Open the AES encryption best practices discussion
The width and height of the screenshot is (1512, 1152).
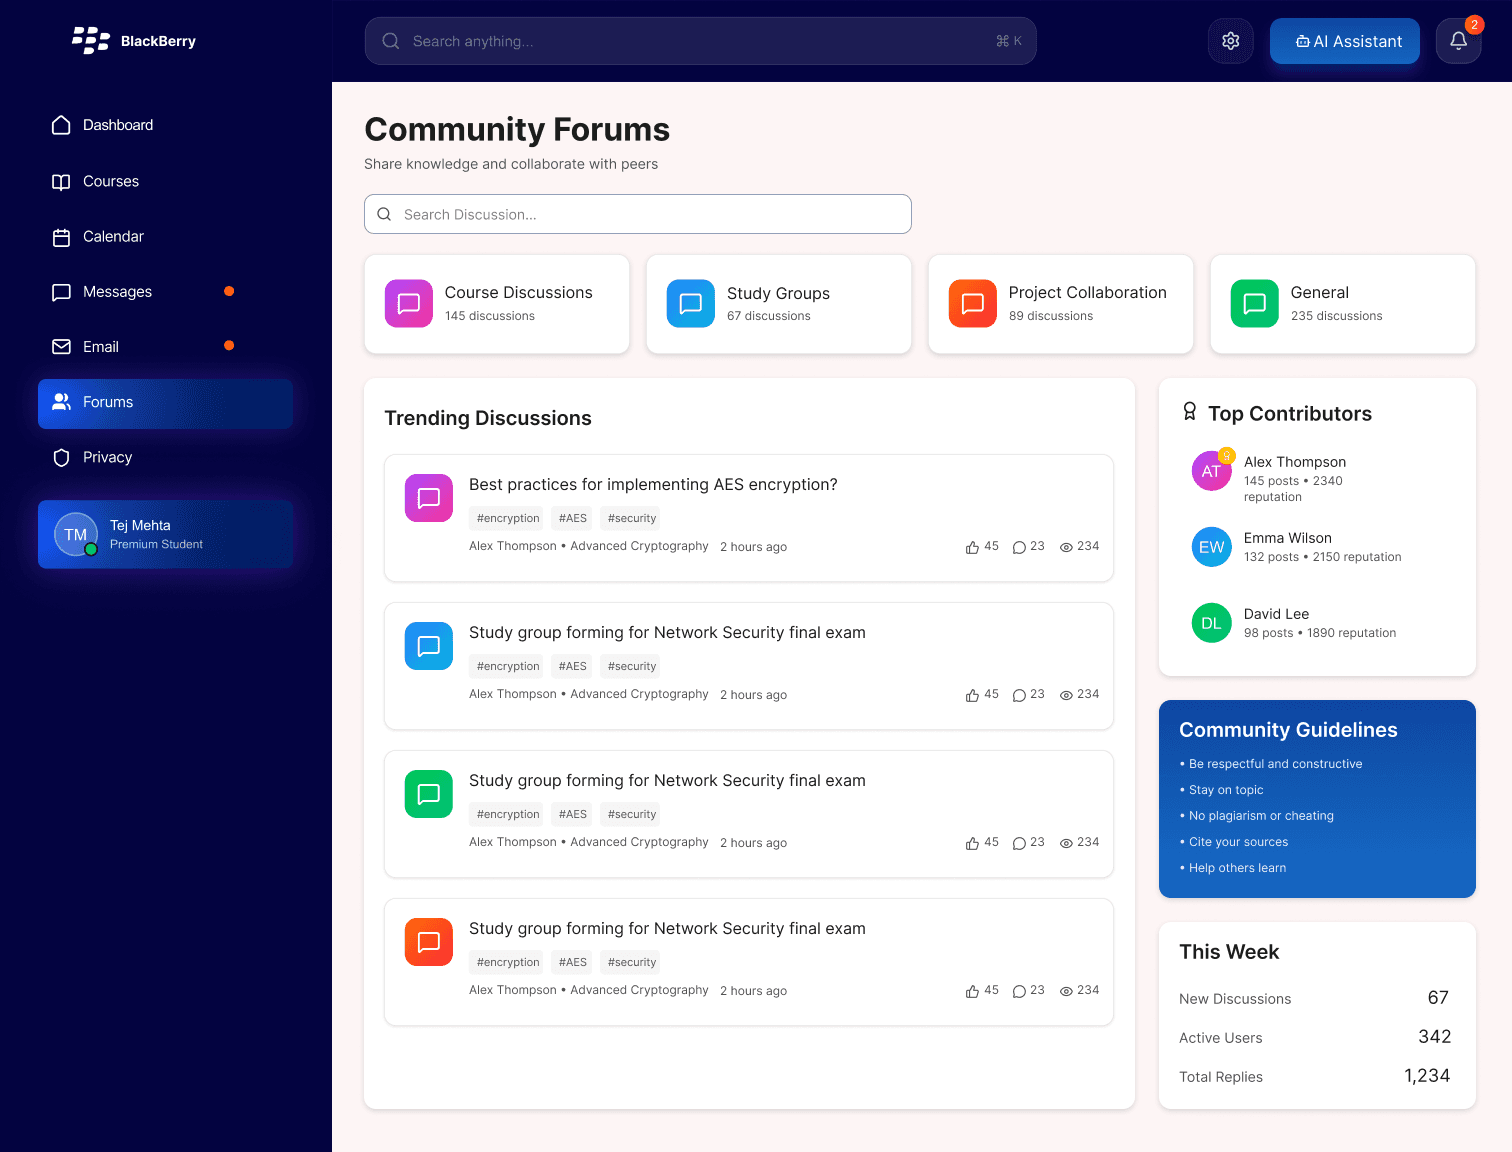654,484
